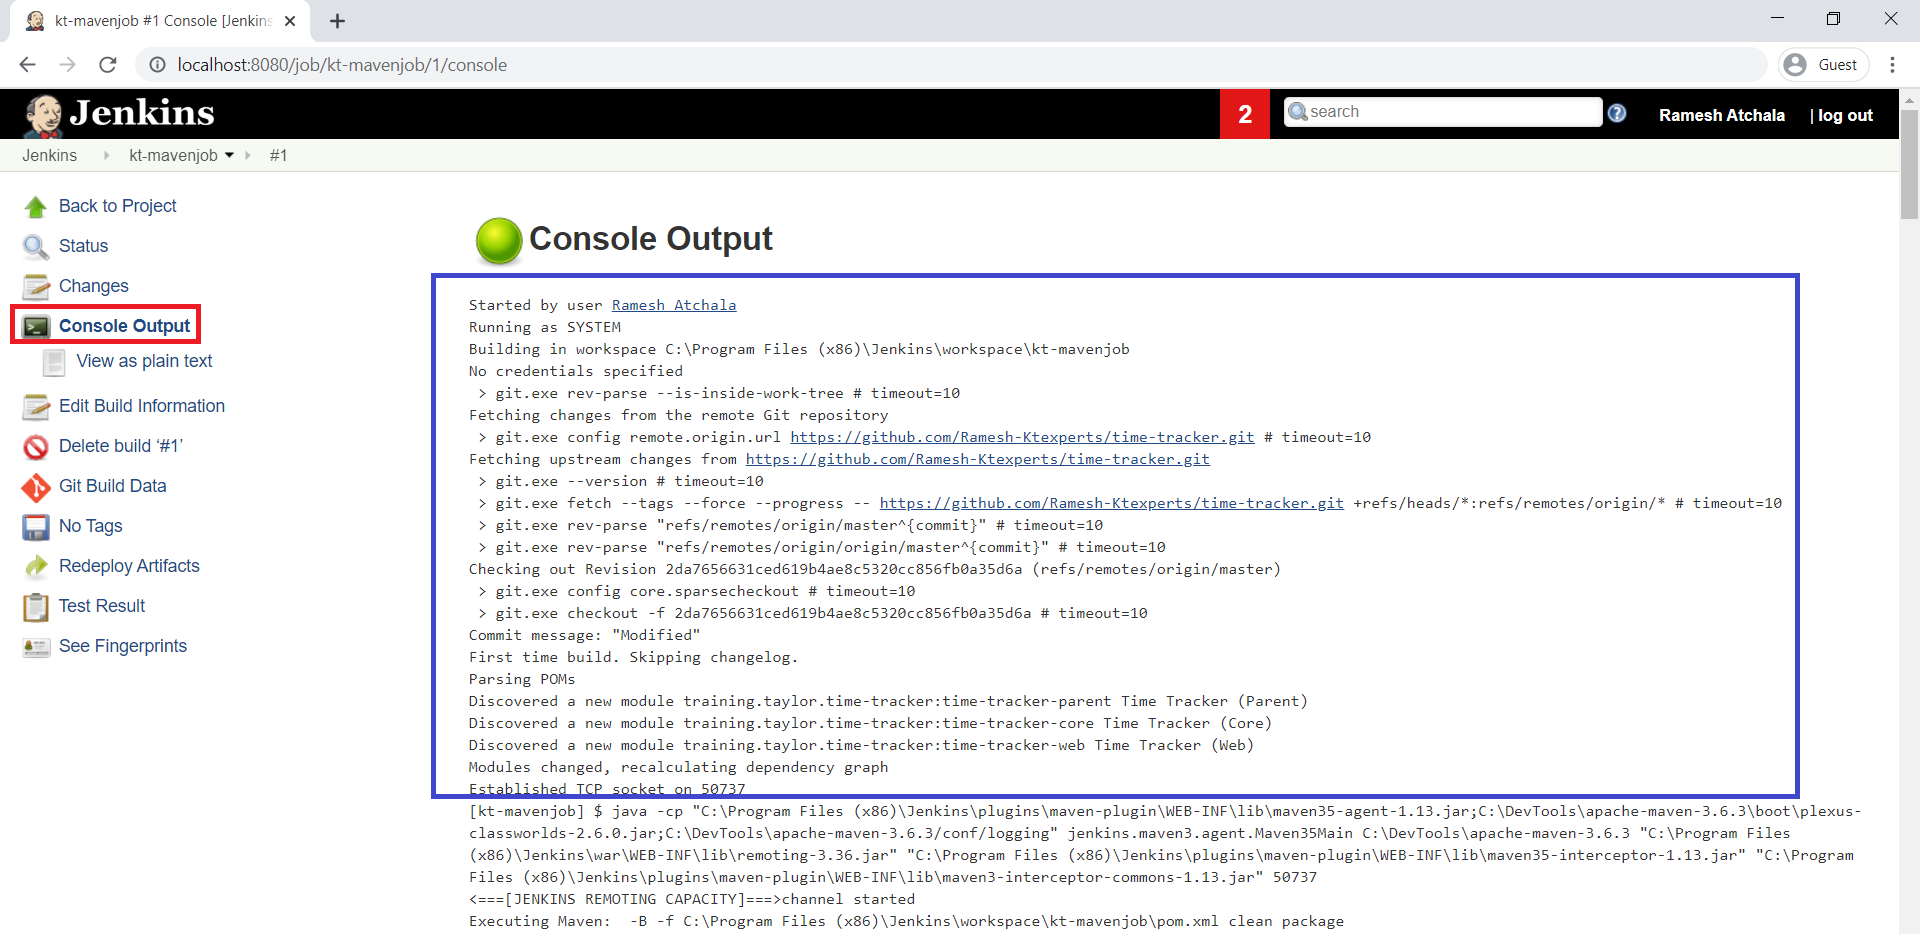The width and height of the screenshot is (1920, 934).
Task: Click the See Fingerprints icon
Action: pyautogui.click(x=36, y=647)
